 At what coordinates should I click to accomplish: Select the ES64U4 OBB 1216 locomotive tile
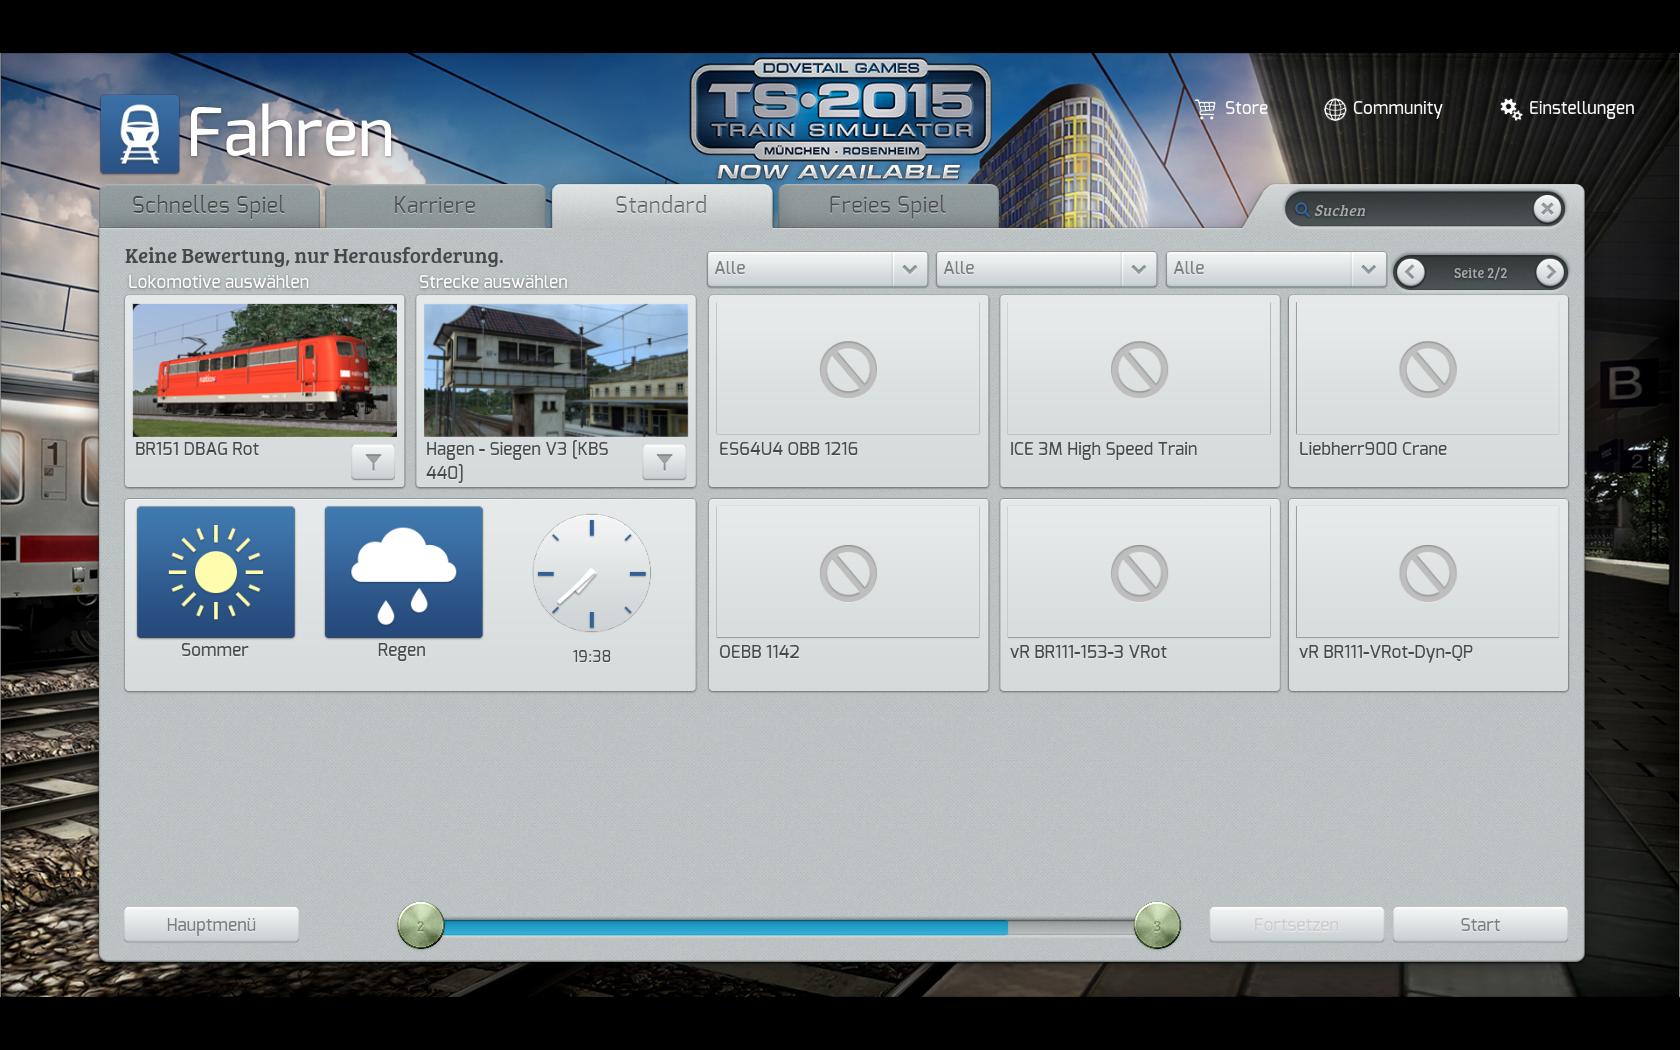point(848,391)
